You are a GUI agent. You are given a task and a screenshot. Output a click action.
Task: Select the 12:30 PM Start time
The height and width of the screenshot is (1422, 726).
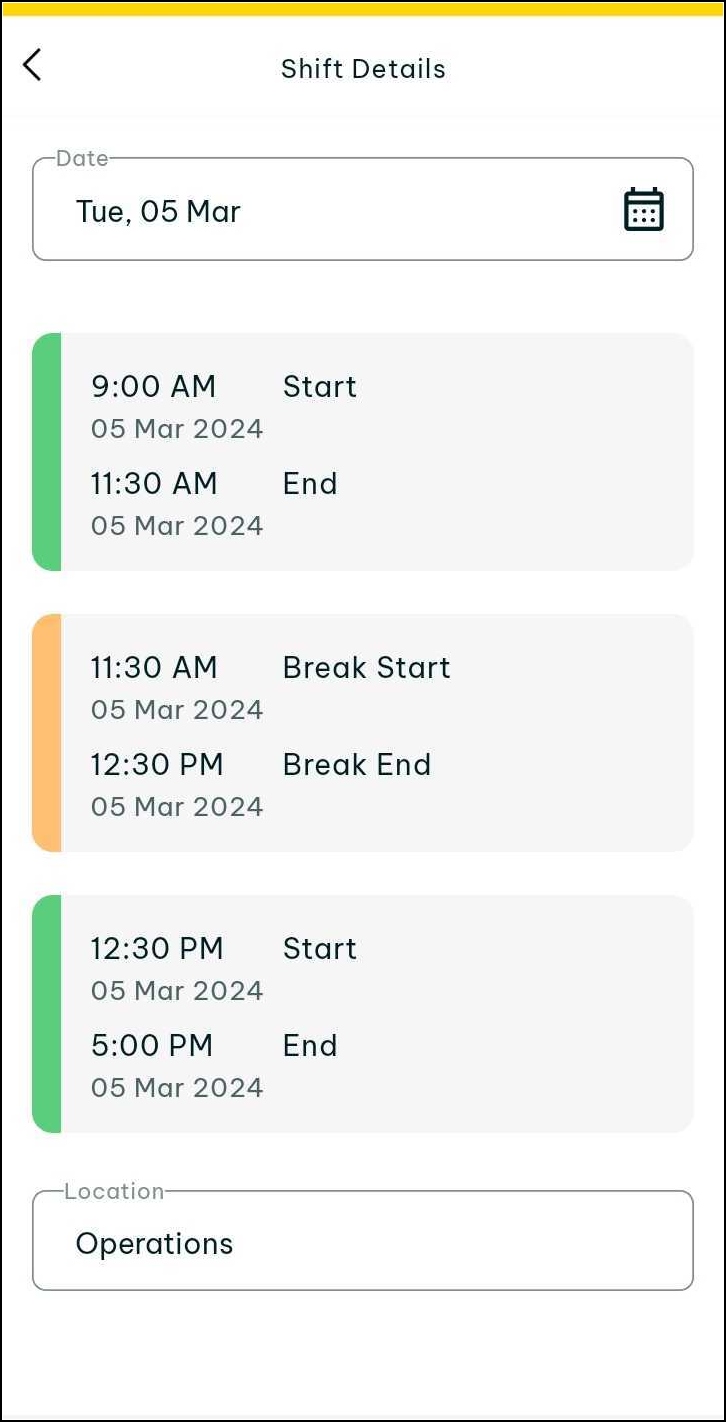tap(157, 949)
